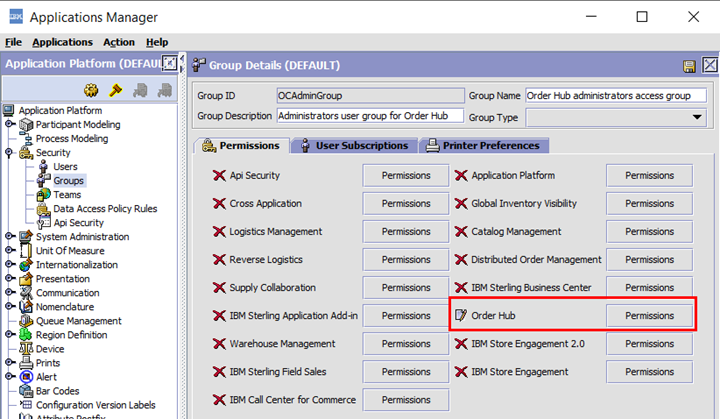Collapse the Security tree node
This screenshot has width=720, height=419.
9,153
